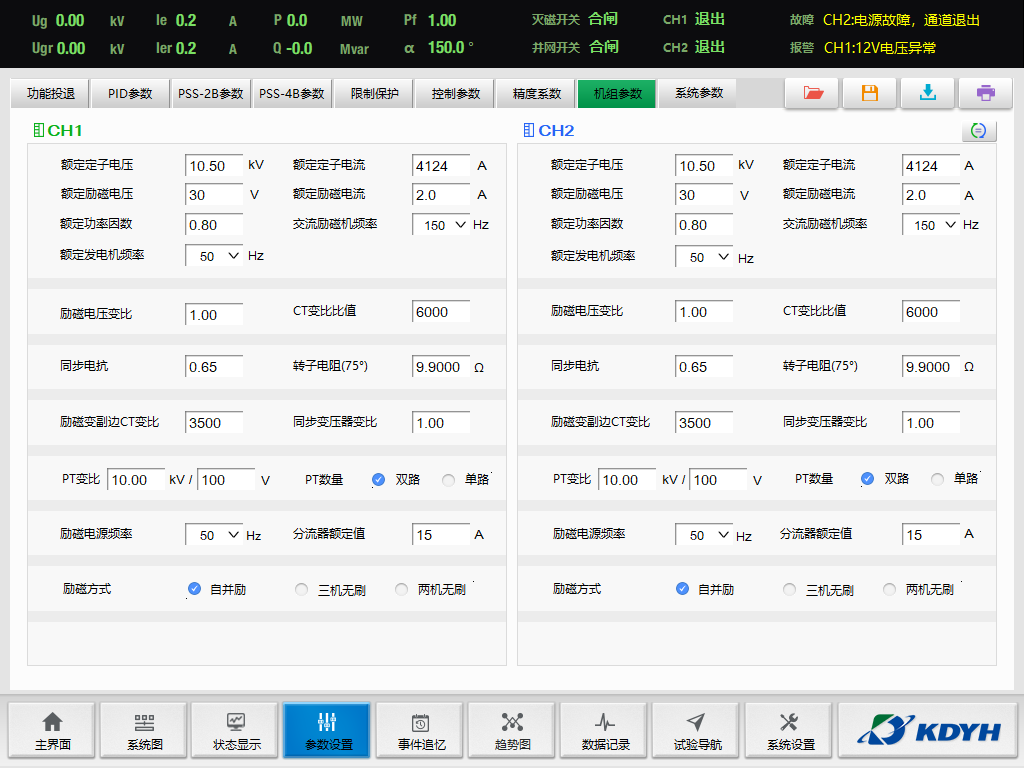
Task: Open the 趋势图 trend chart page
Action: click(512, 731)
